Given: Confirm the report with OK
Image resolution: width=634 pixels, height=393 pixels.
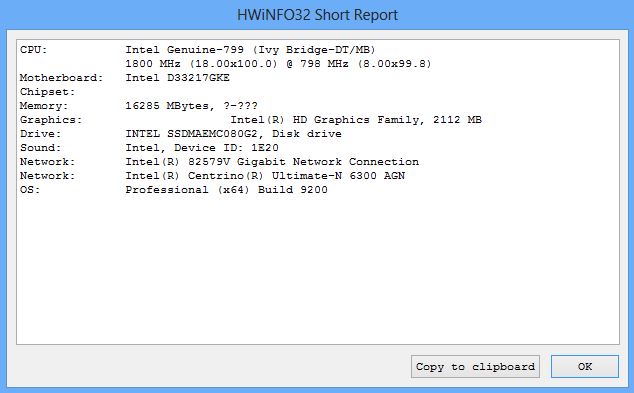Looking at the screenshot, I should [x=585, y=367].
